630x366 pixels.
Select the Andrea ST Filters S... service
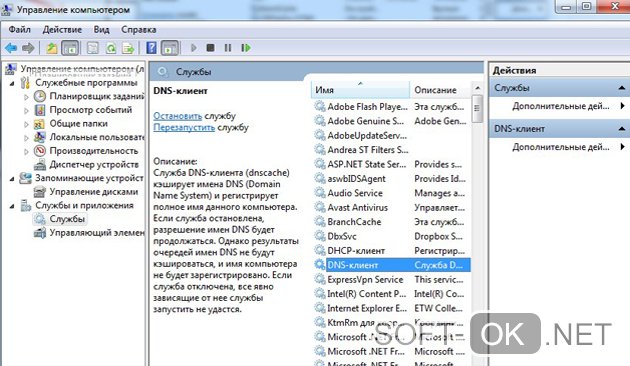(x=392, y=150)
